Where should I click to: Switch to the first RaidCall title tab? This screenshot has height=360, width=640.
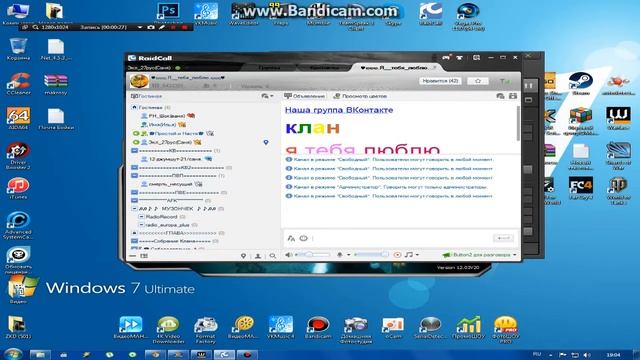click(x=269, y=67)
